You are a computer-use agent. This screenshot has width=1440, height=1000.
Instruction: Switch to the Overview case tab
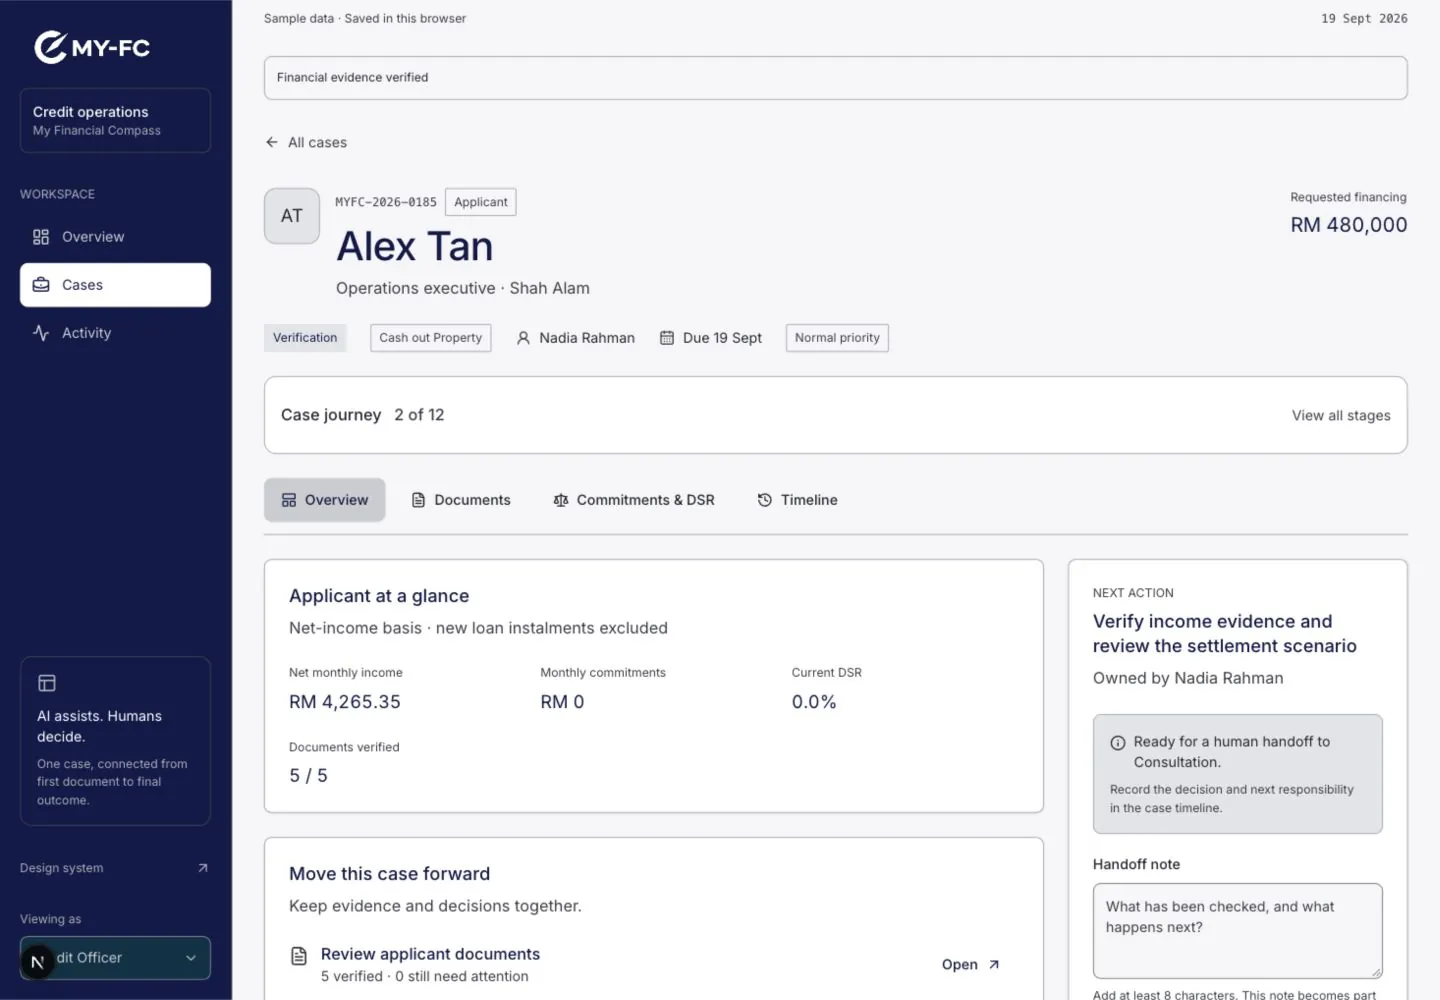325,500
